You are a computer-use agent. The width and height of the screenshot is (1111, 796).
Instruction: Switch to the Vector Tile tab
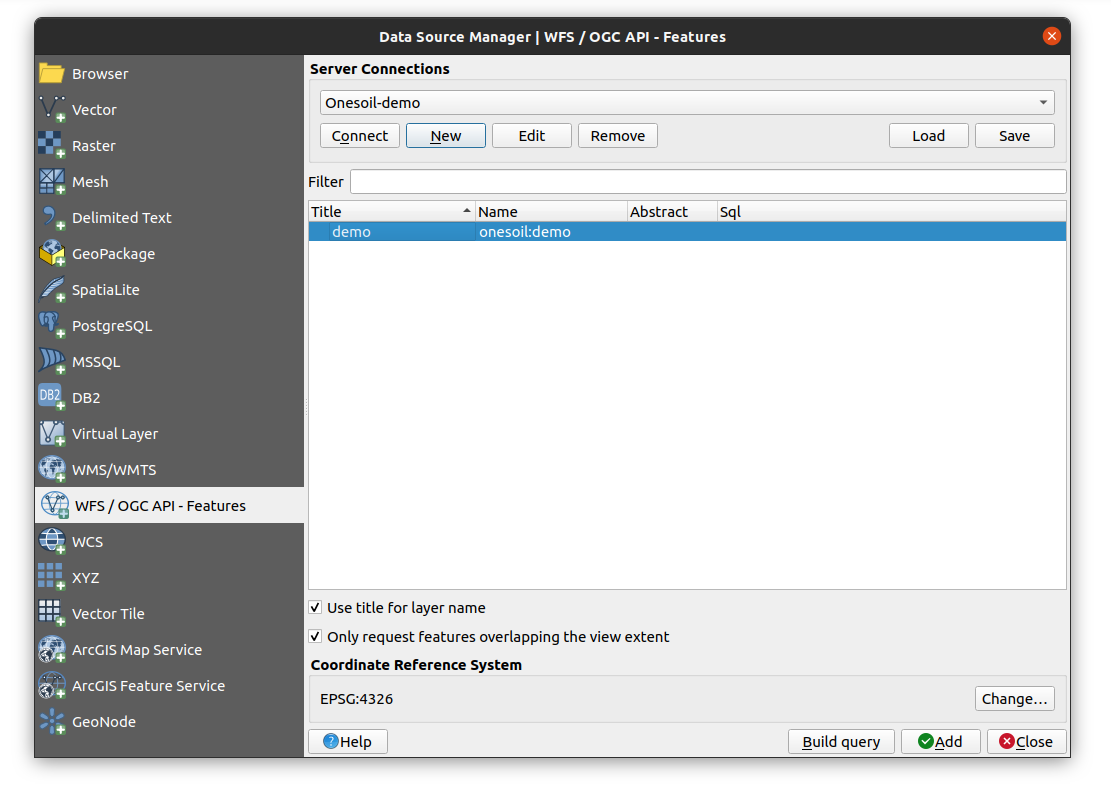point(108,614)
